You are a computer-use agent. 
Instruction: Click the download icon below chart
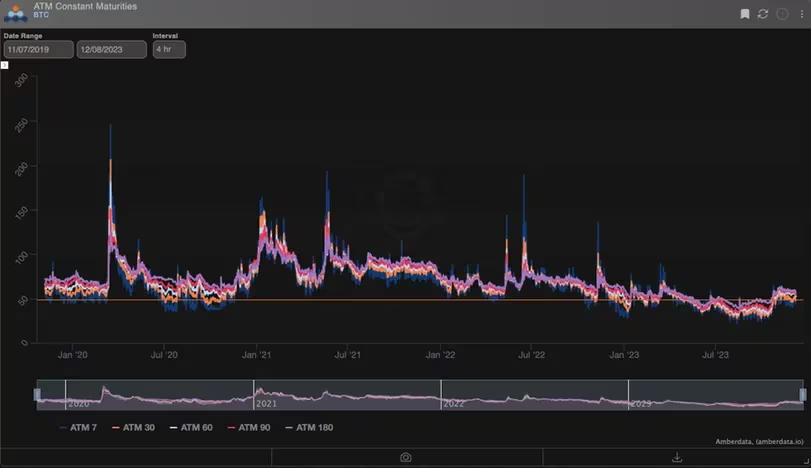tap(677, 457)
